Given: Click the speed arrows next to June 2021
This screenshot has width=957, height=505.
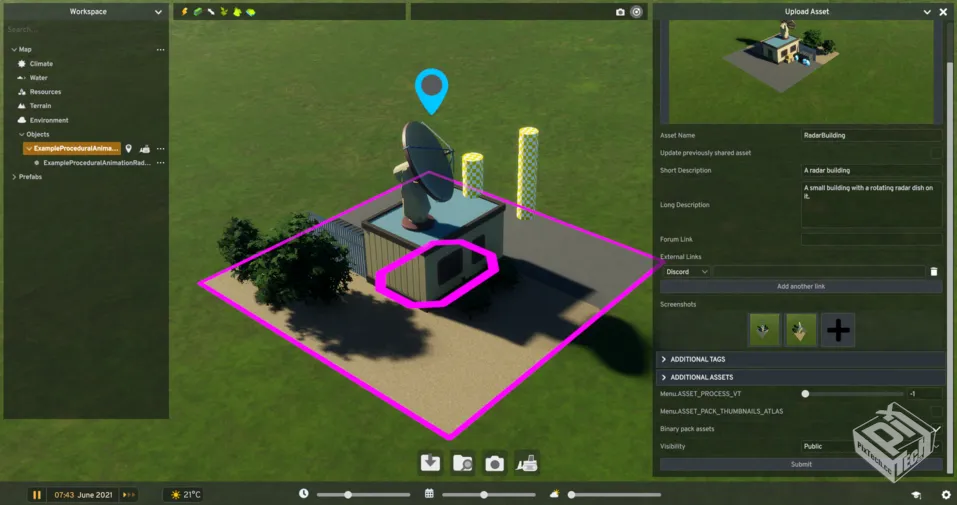Looking at the screenshot, I should point(129,495).
